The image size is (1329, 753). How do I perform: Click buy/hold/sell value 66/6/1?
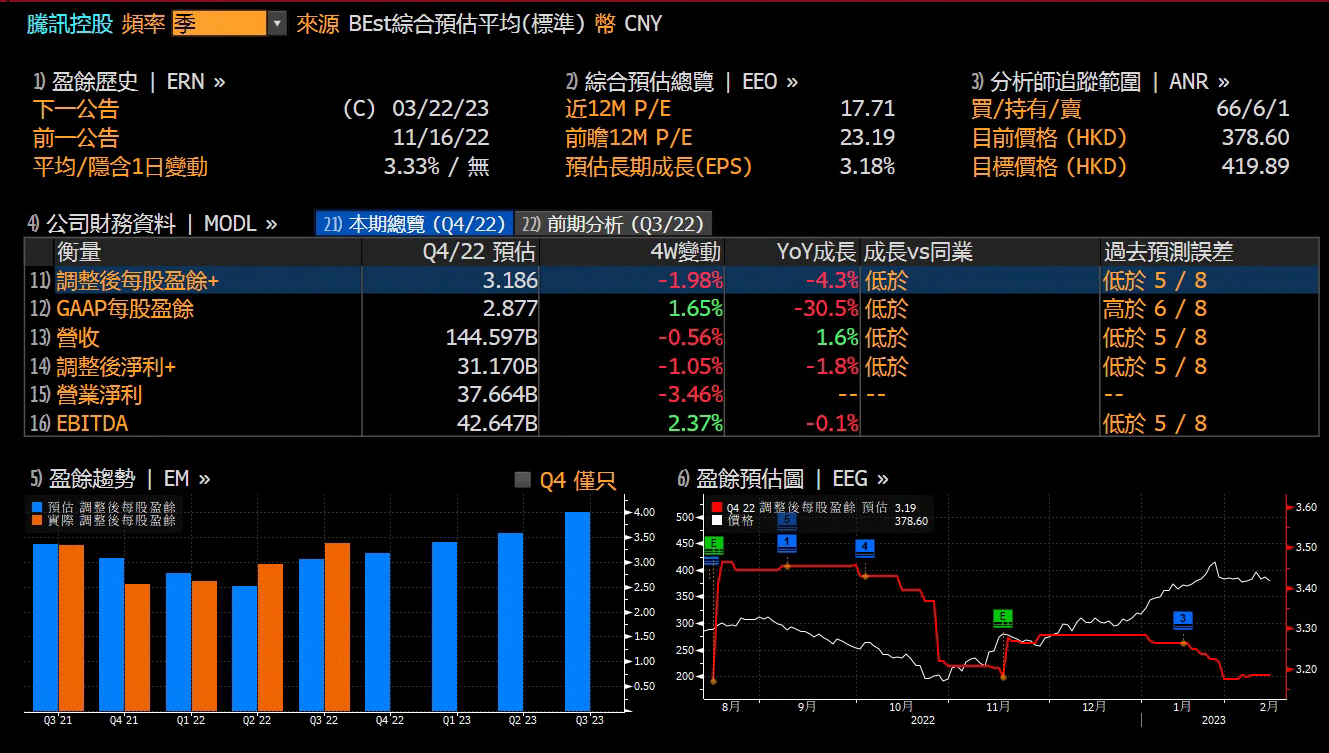click(x=1253, y=109)
